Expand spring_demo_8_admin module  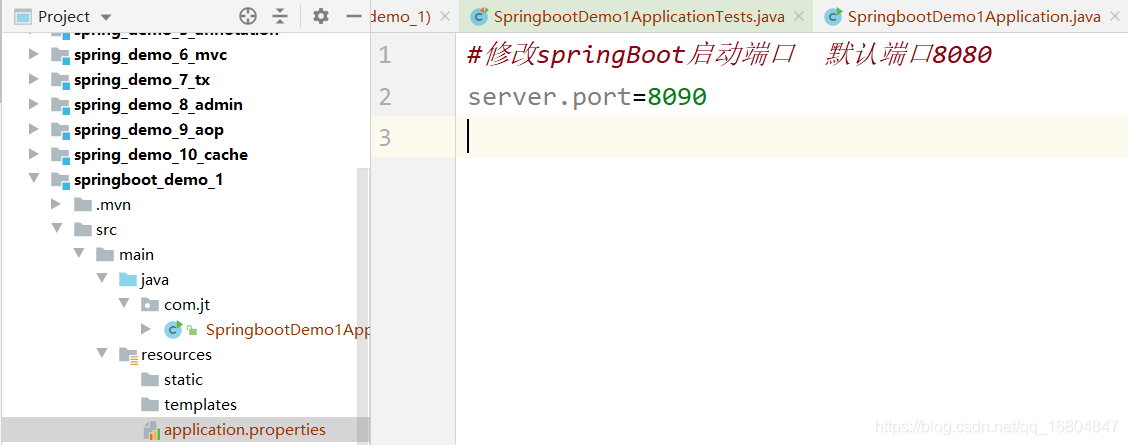pyautogui.click(x=33, y=104)
